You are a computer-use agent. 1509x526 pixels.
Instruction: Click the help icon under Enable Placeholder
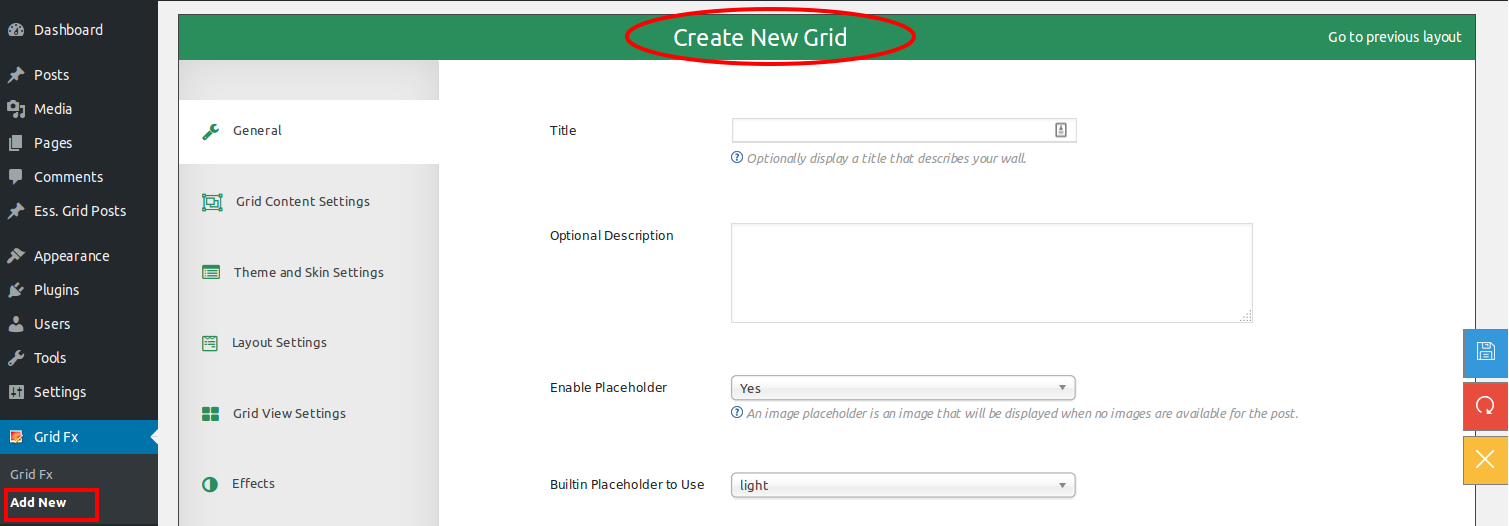[737, 413]
